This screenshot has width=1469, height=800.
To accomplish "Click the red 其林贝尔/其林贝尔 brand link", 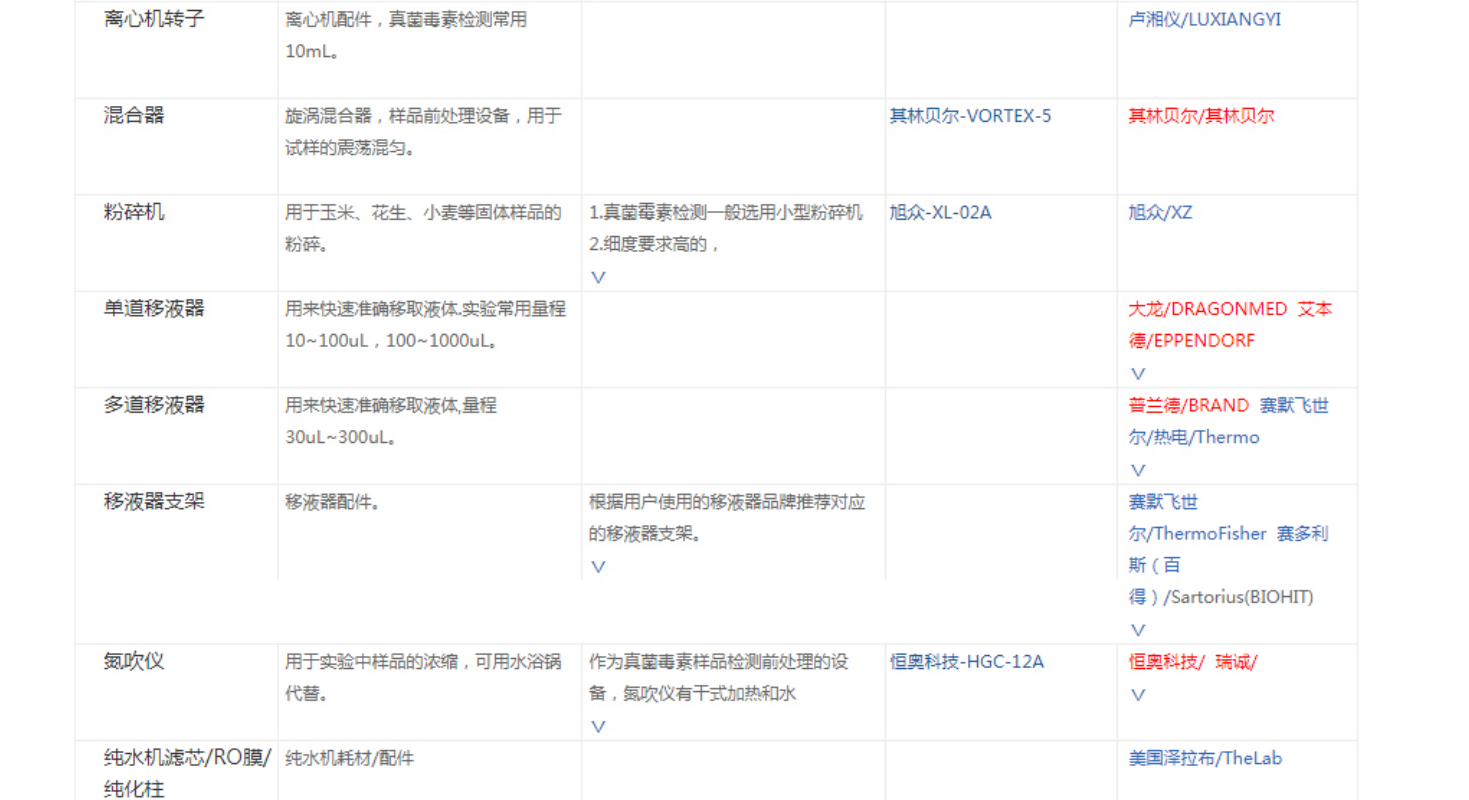I will coord(1201,116).
